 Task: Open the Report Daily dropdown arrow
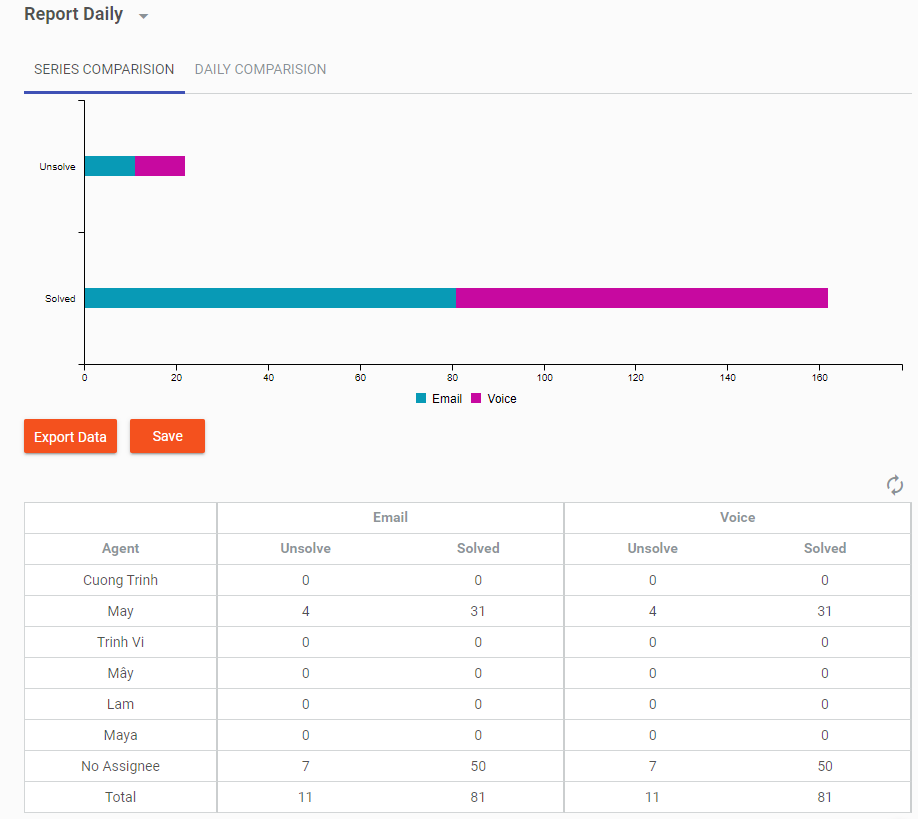[143, 16]
